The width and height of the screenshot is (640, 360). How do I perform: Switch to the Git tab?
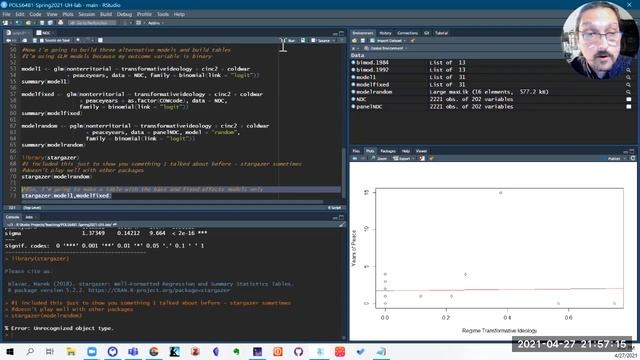tap(427, 33)
